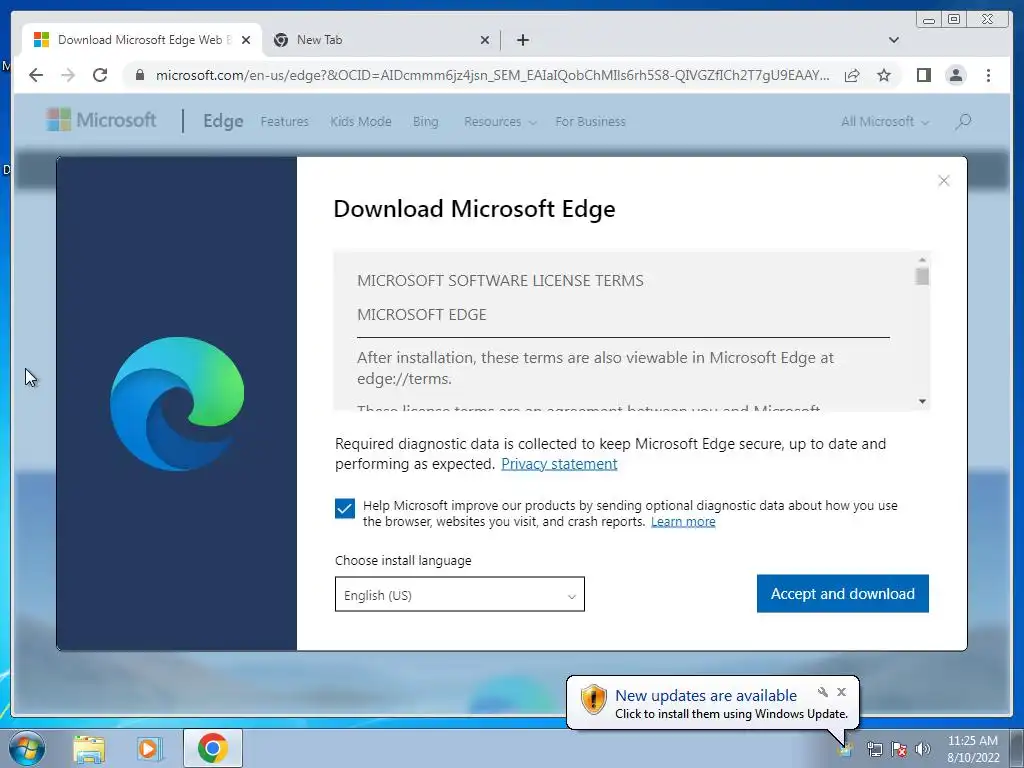
Task: Click the browser forward arrow
Action: (68, 75)
